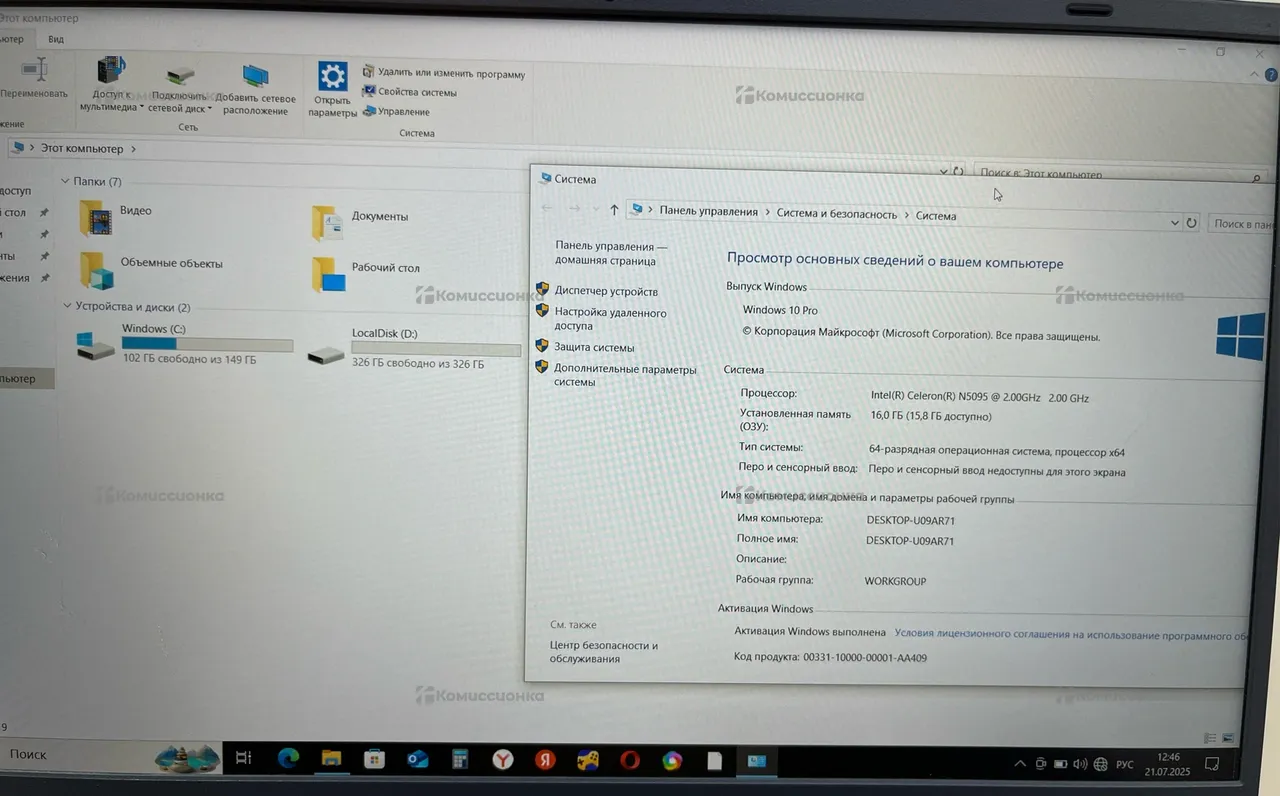
Task: Go to Панель управления breadcrumb
Action: [708, 211]
